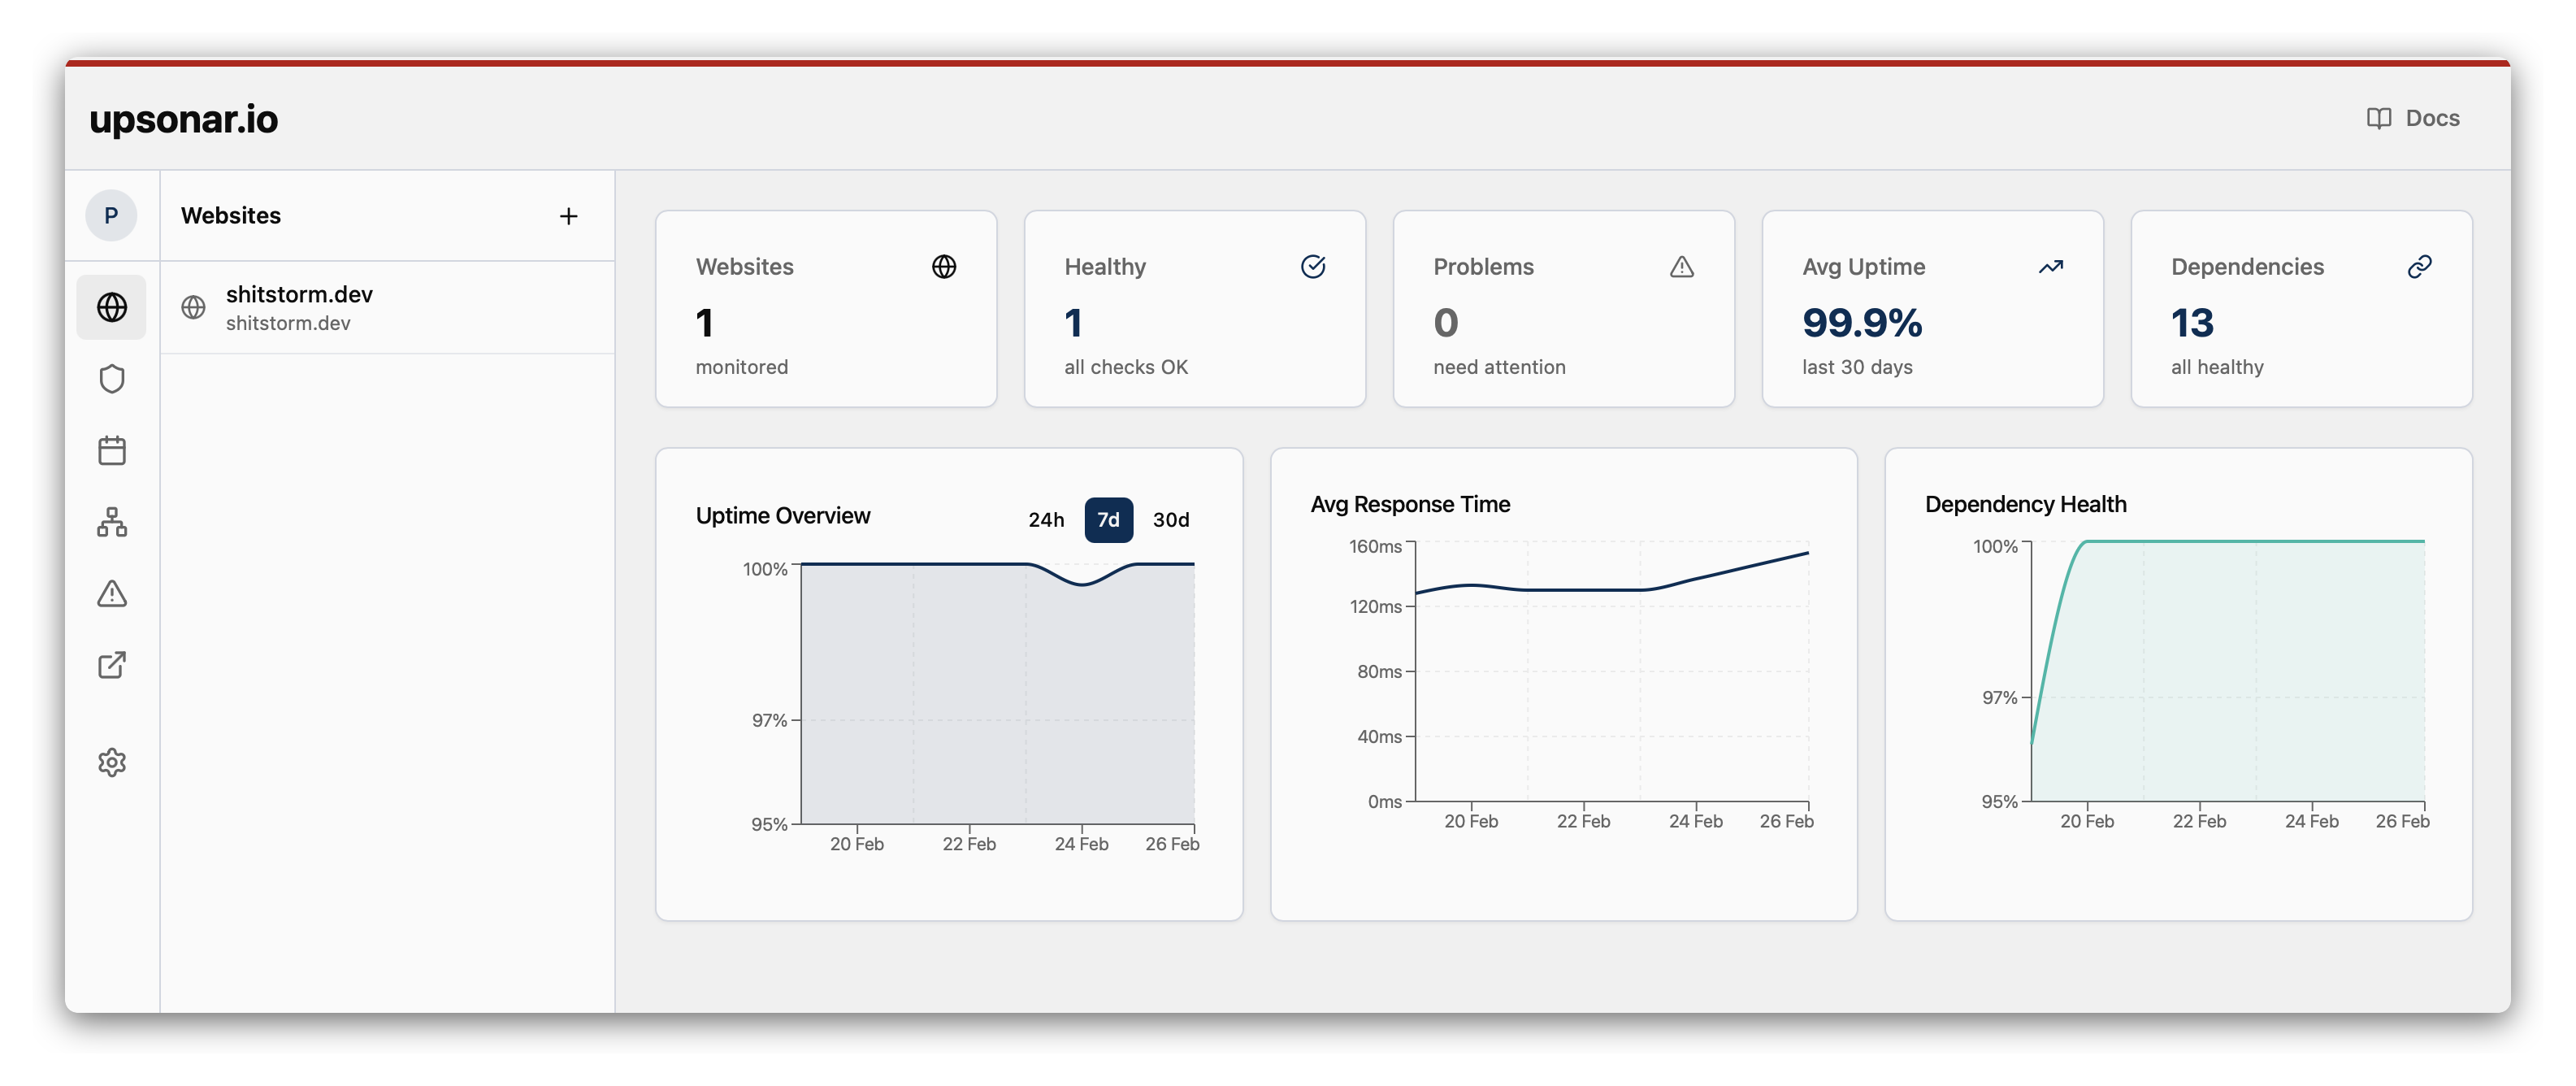Screen dimensions: 2576x1086
Task: Click the Problems summary card
Action: coord(1562,308)
